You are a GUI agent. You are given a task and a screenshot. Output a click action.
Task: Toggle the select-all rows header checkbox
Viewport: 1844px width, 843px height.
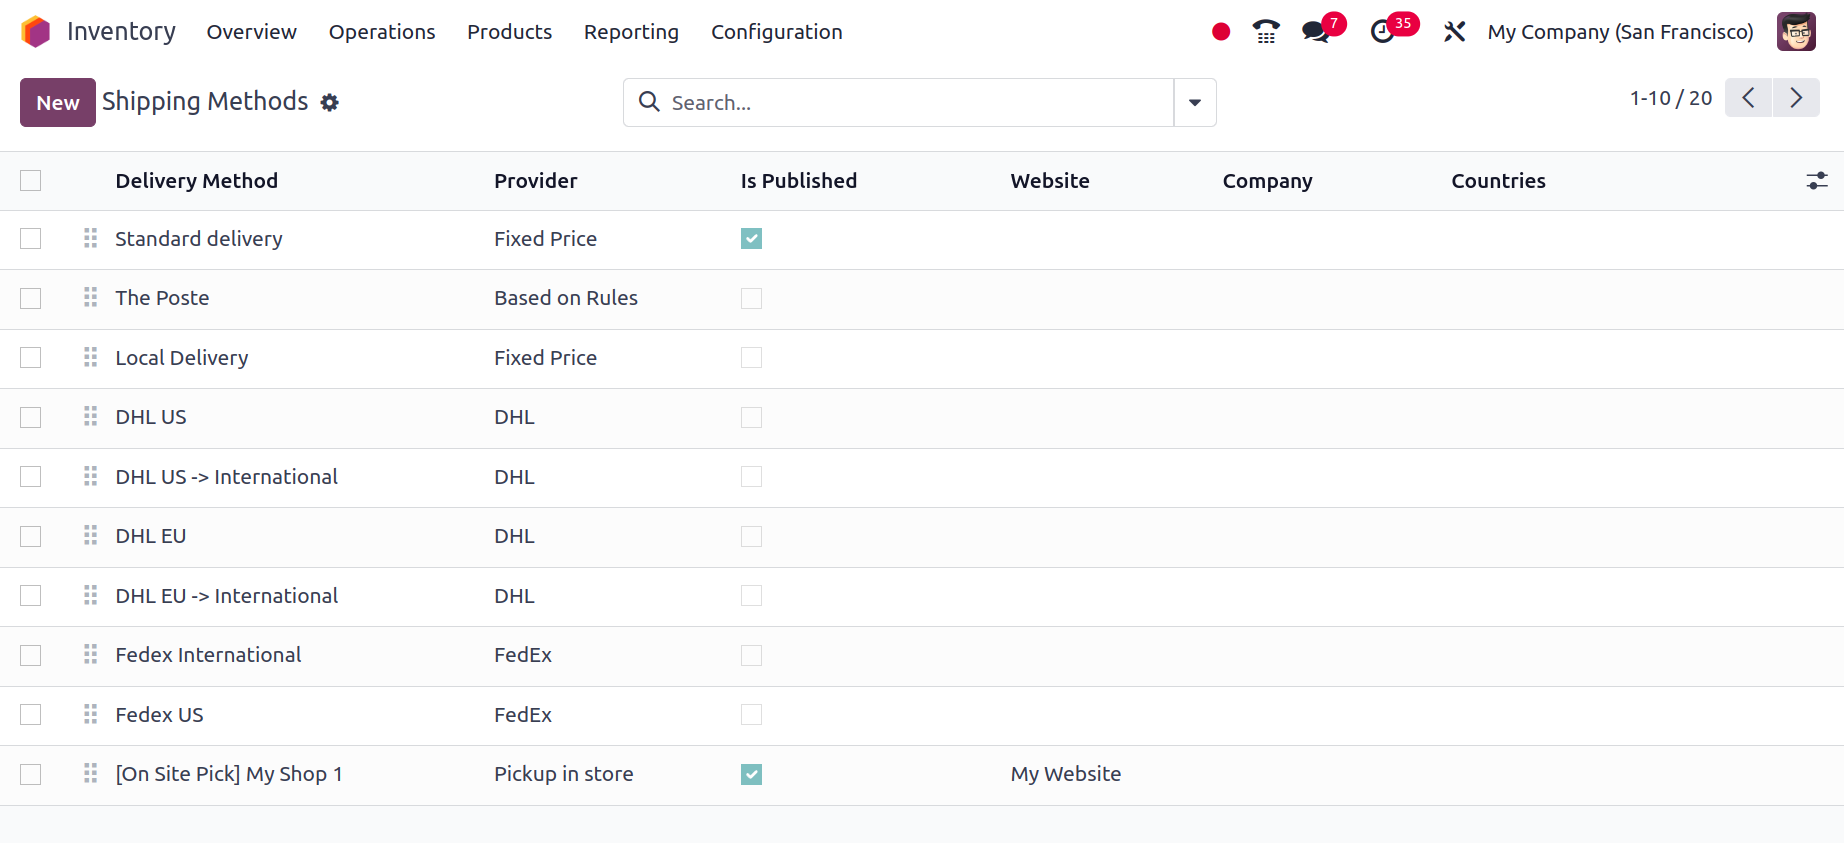point(31,181)
